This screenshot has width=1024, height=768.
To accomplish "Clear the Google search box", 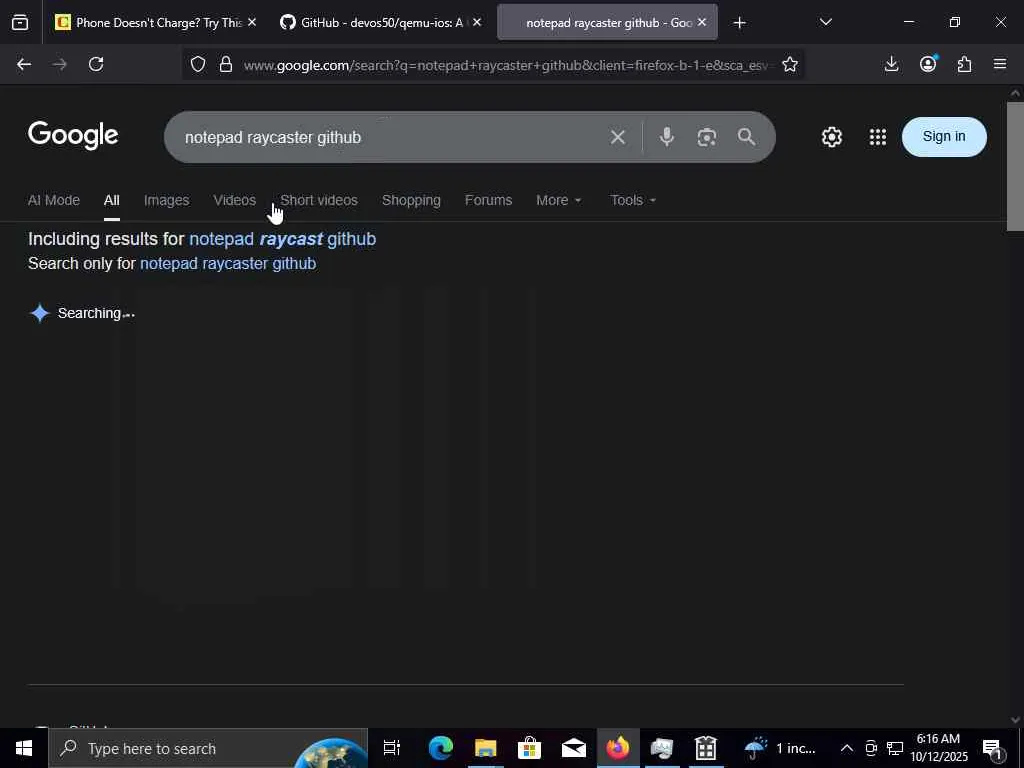I will (618, 137).
